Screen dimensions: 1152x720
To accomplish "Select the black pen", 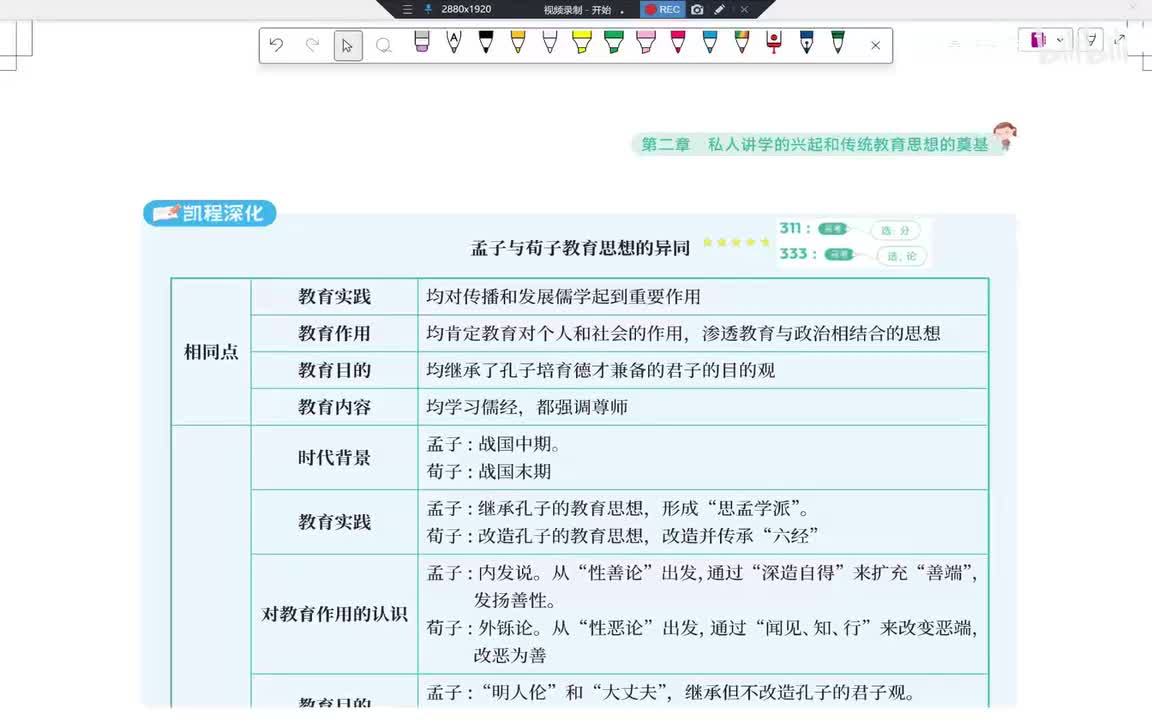I will click(486, 41).
